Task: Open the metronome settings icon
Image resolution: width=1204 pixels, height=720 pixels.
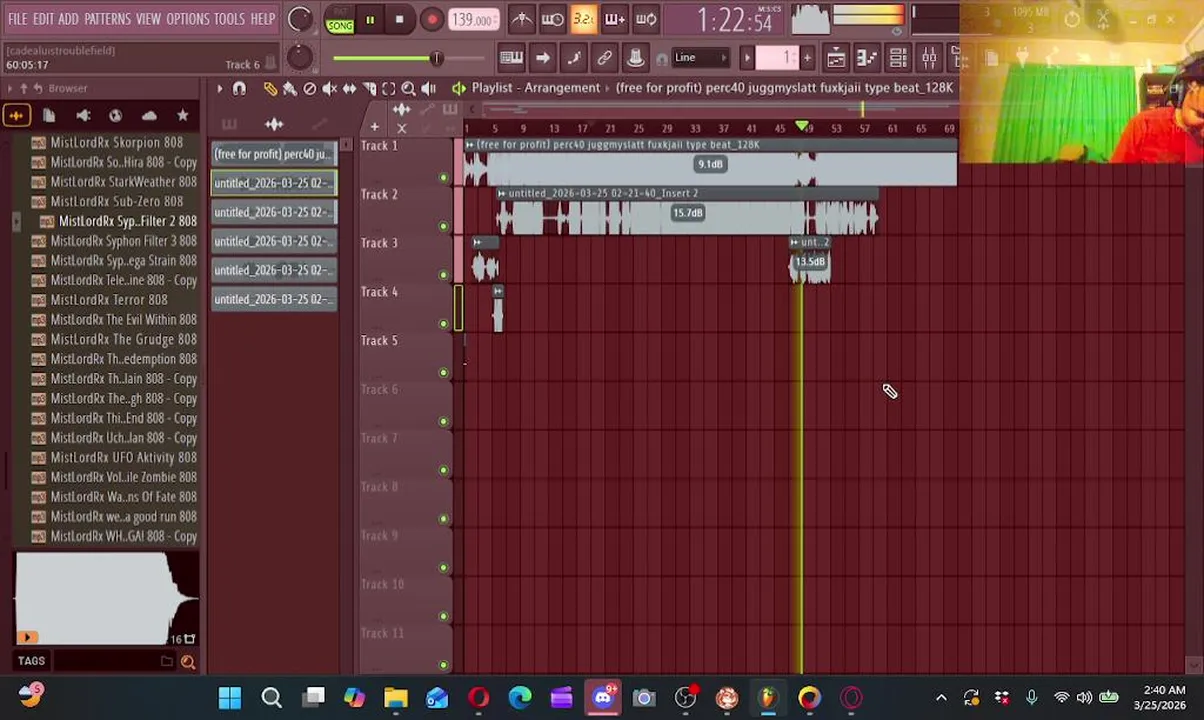Action: click(522, 19)
